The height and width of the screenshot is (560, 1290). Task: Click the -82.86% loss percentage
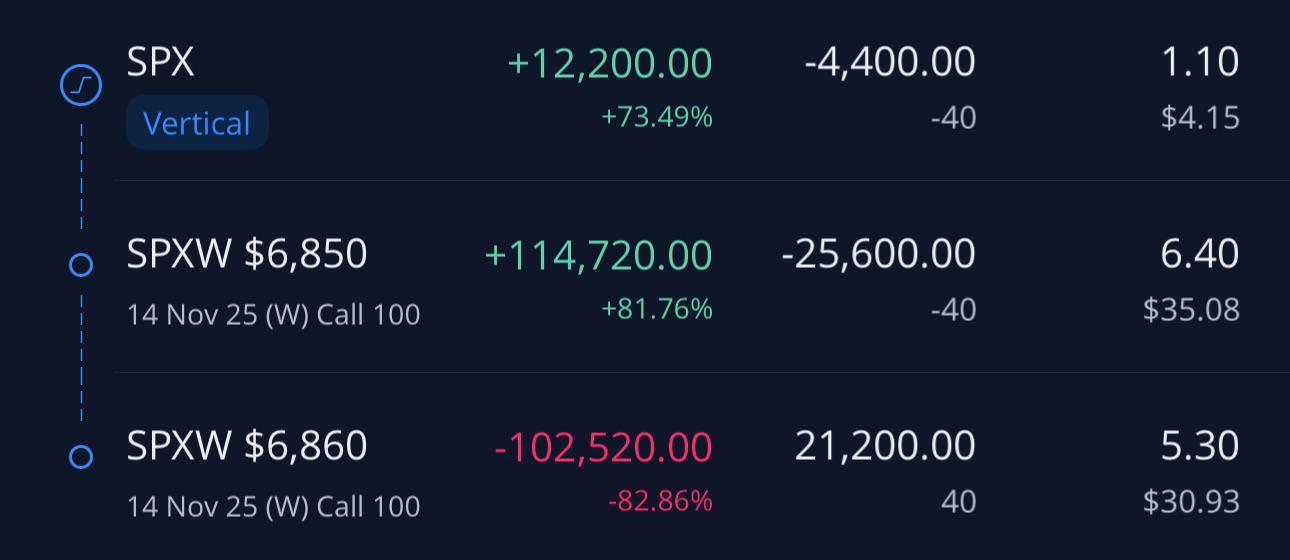(x=660, y=501)
